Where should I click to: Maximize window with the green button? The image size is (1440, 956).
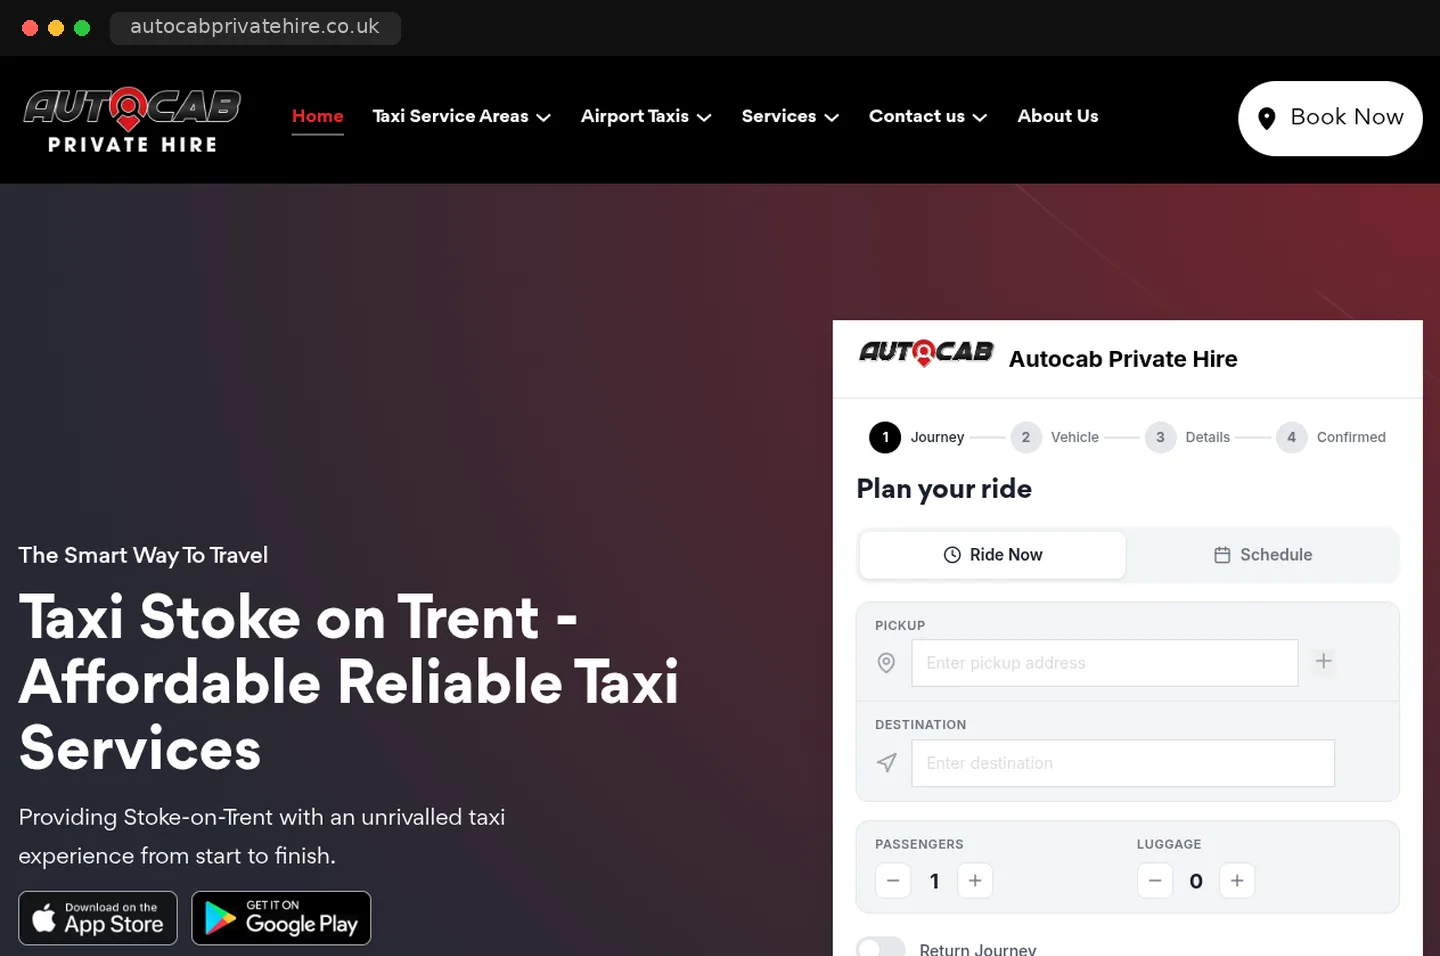click(x=82, y=28)
